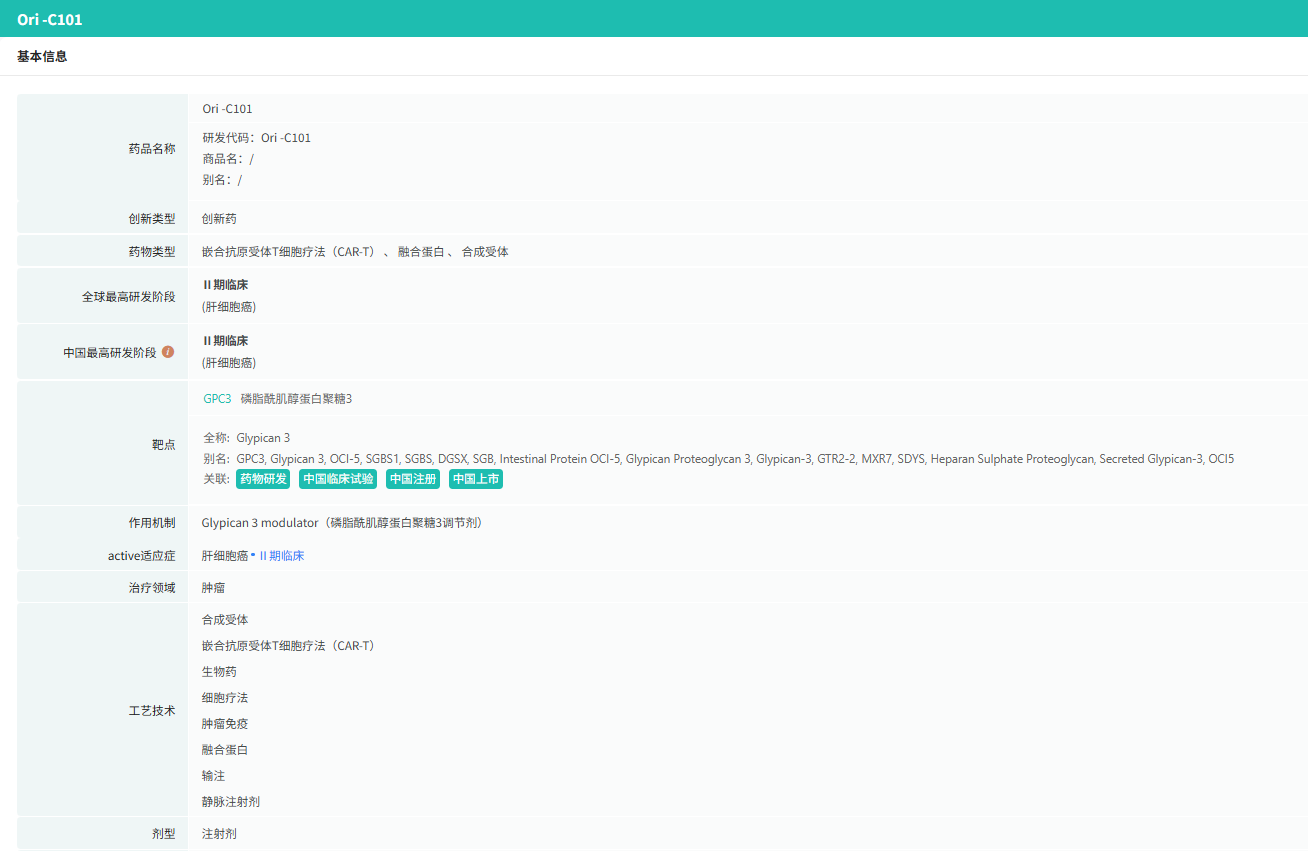Select the 治疗领域 row label
This screenshot has height=851, width=1308.
point(152,588)
